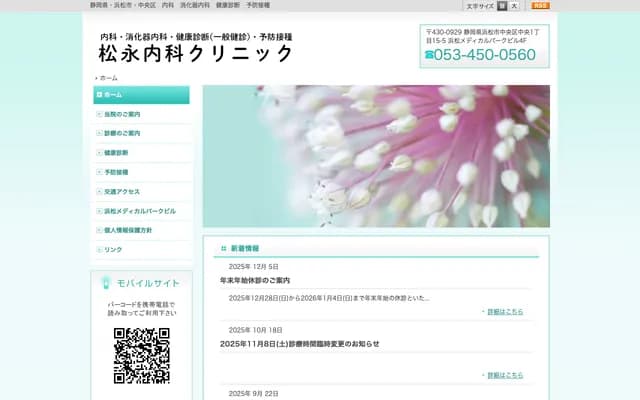Click the pink flower banner image
Image resolution: width=640 pixels, height=400 pixels.
pos(376,156)
